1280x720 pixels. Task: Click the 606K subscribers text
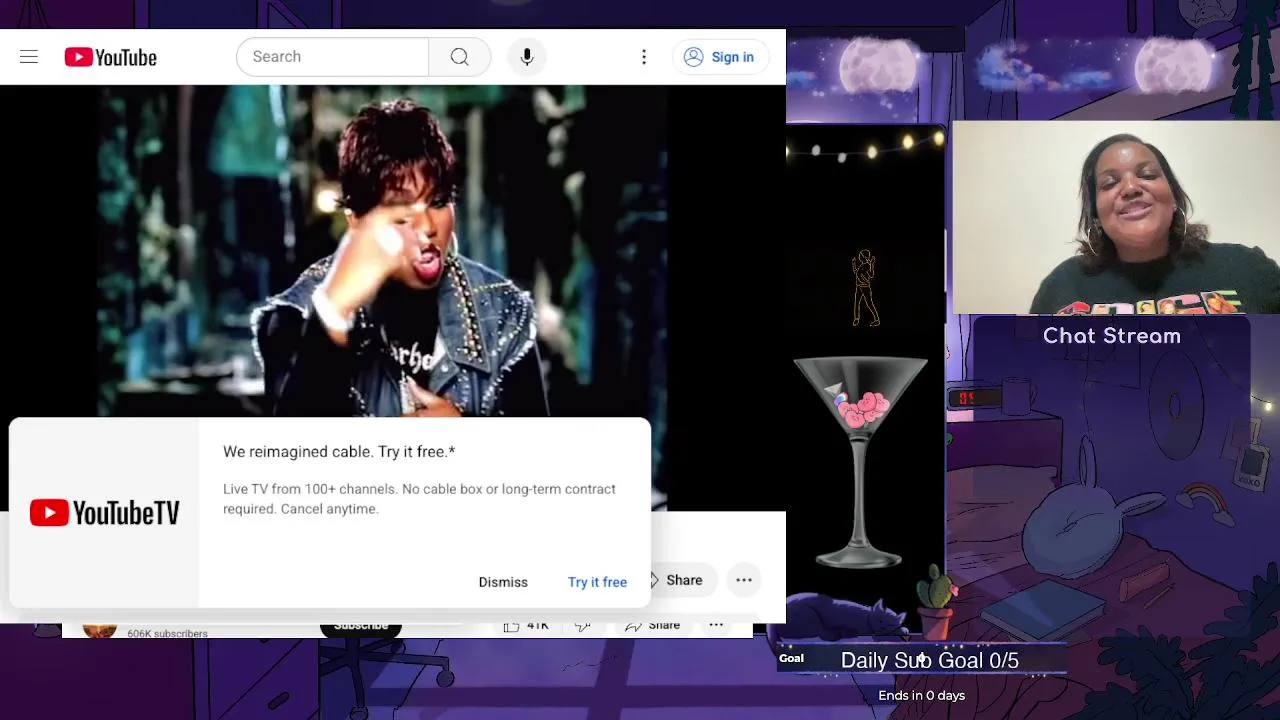point(167,632)
